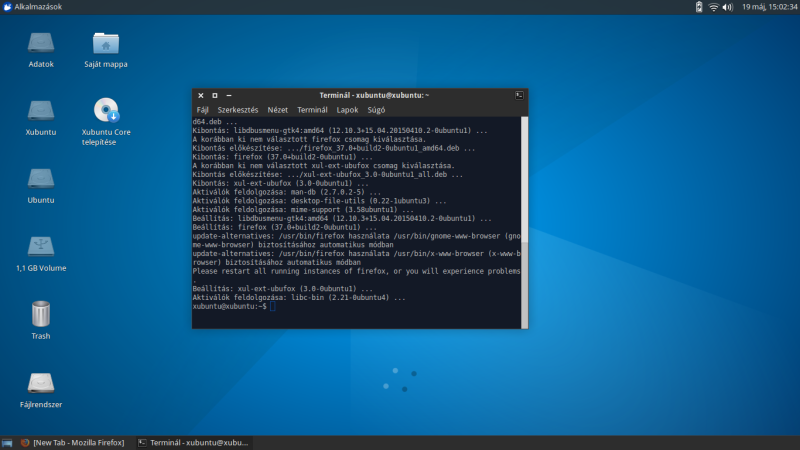
Task: Minimize the Terminal window
Action: pyautogui.click(x=229, y=95)
